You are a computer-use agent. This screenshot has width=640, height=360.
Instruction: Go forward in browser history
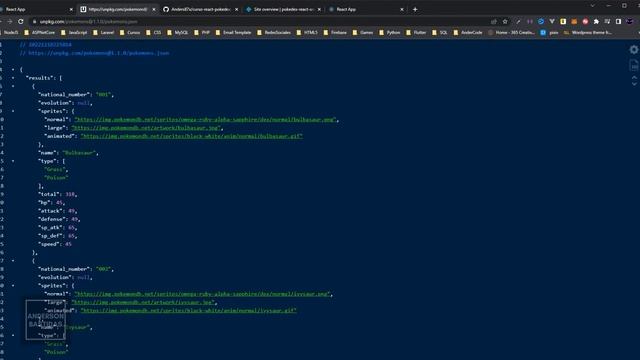[9, 21]
